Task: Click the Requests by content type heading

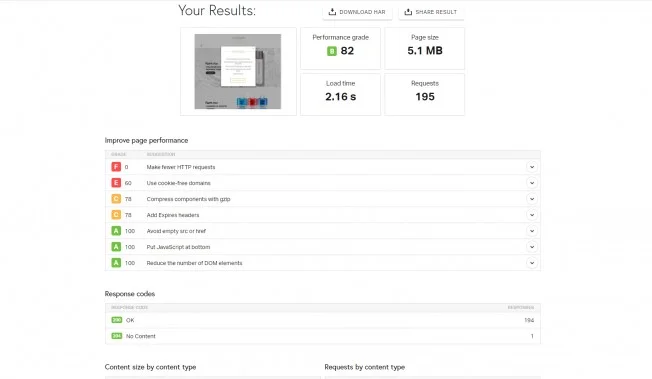Action: click(x=365, y=367)
